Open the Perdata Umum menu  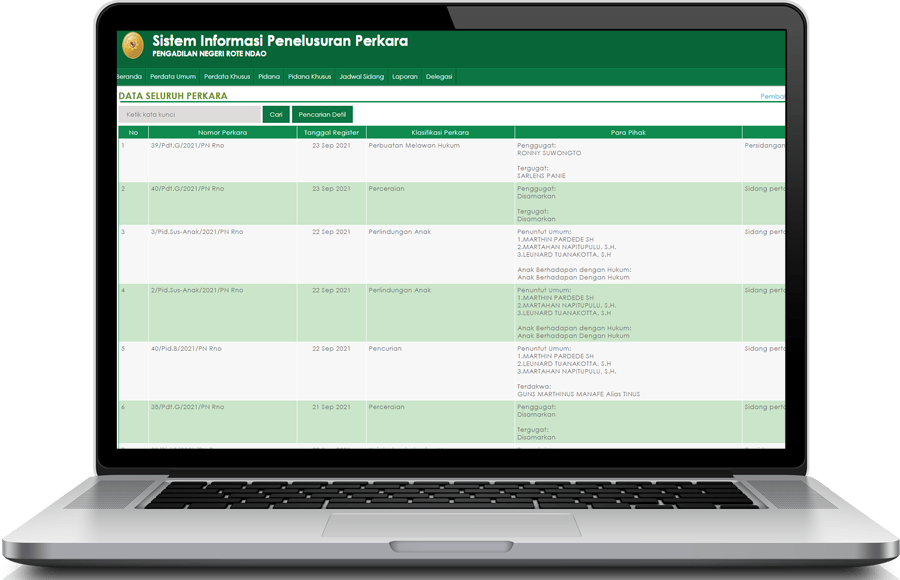pos(173,76)
